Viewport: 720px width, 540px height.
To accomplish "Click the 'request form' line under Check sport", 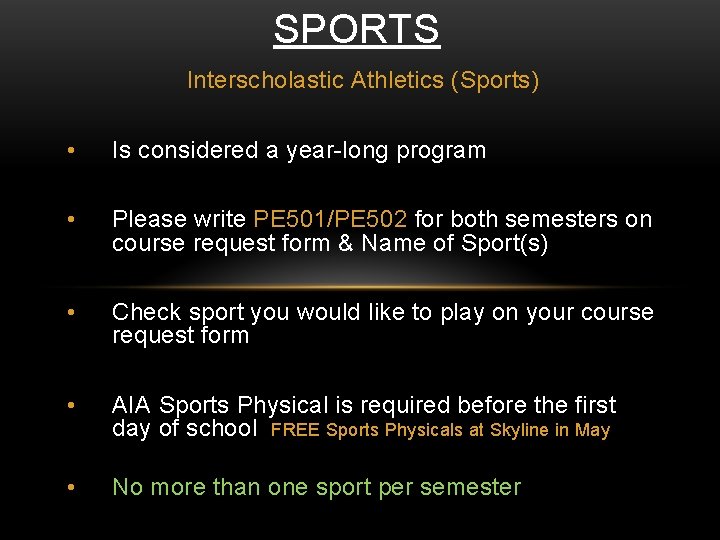I will coord(180,336).
